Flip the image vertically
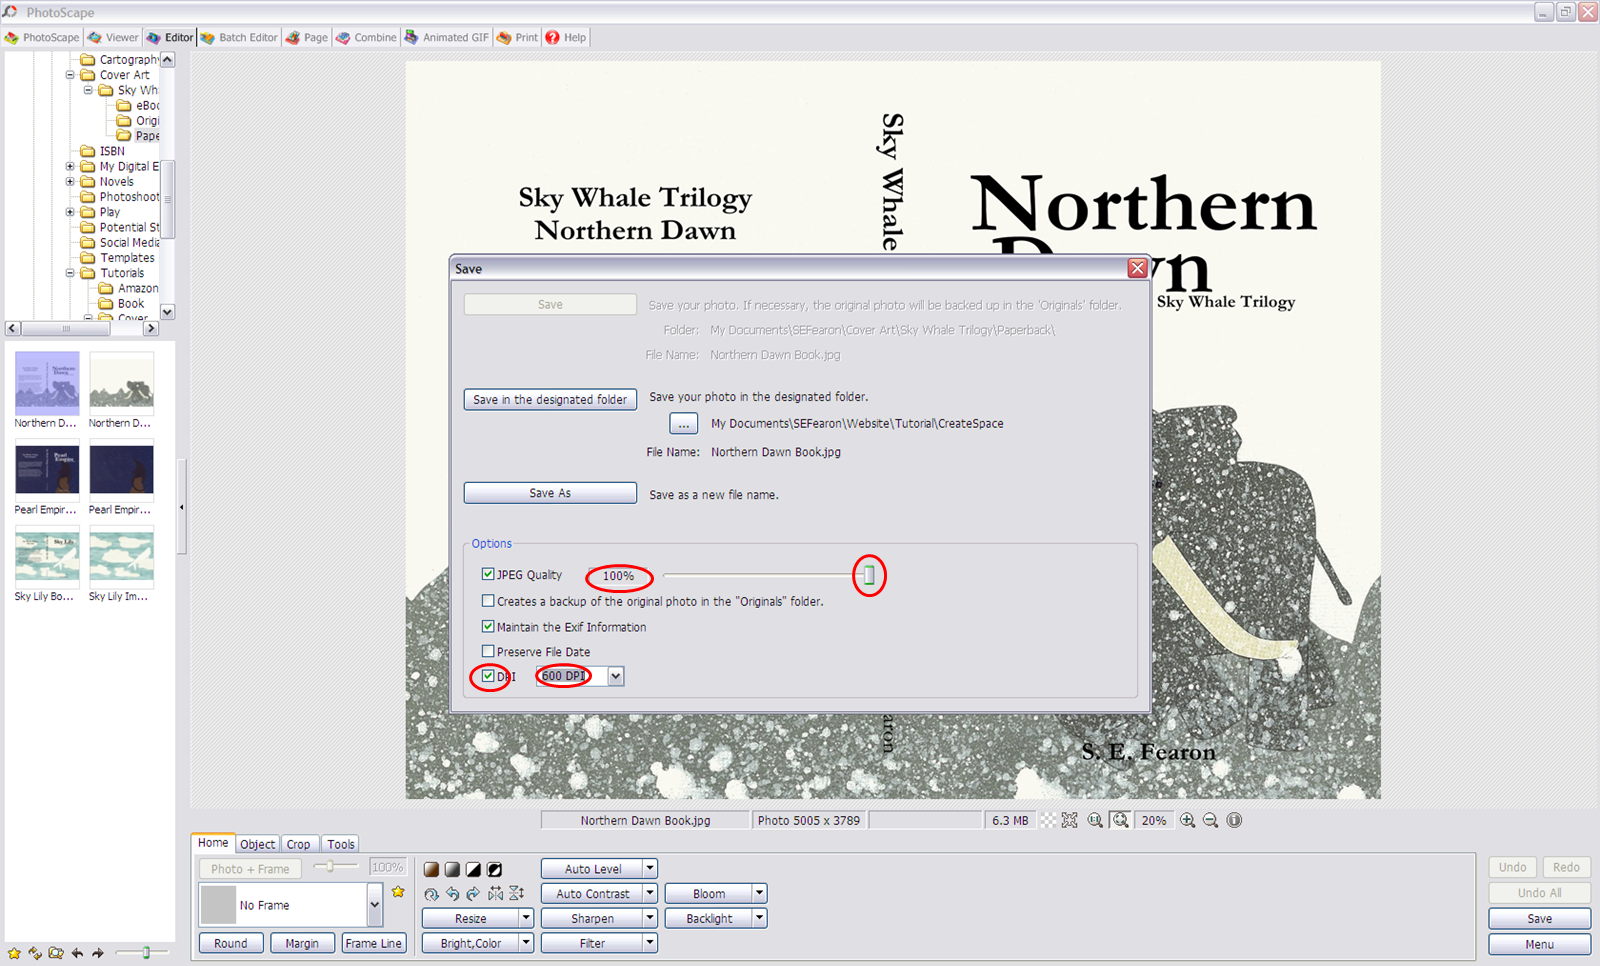The height and width of the screenshot is (966, 1600). click(x=516, y=895)
